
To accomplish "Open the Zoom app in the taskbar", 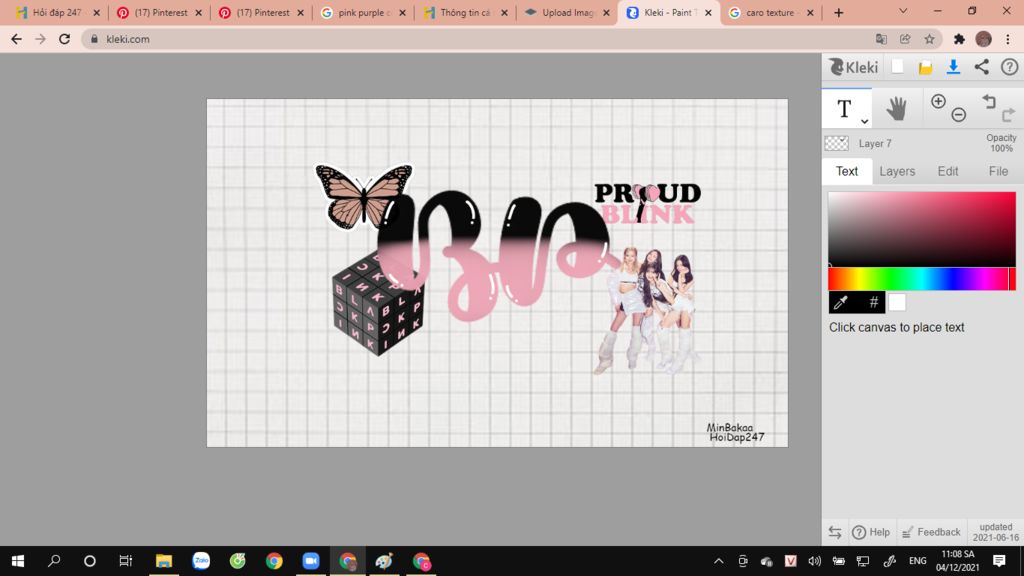I will click(x=310, y=561).
